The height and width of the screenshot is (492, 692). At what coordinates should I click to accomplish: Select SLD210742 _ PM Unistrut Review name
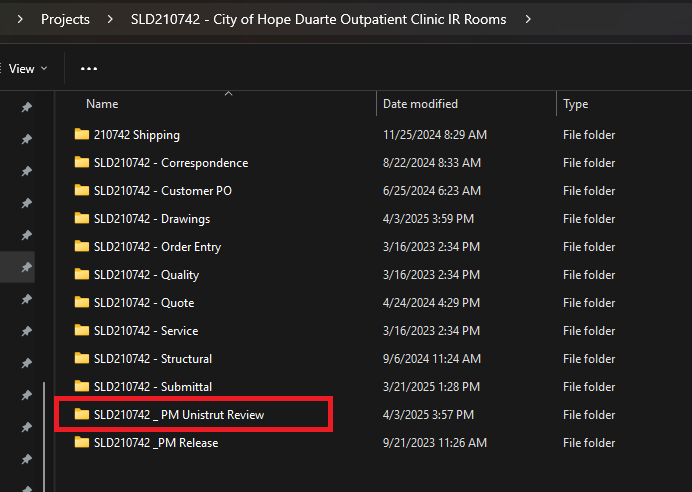[x=179, y=415]
